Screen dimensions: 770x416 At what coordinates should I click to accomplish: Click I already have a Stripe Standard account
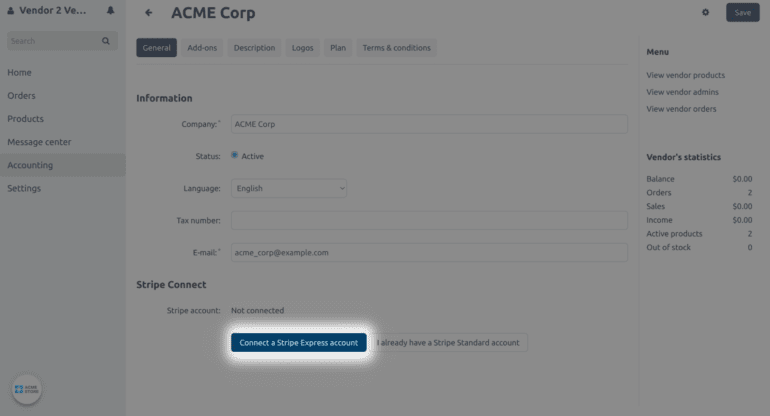coord(448,342)
